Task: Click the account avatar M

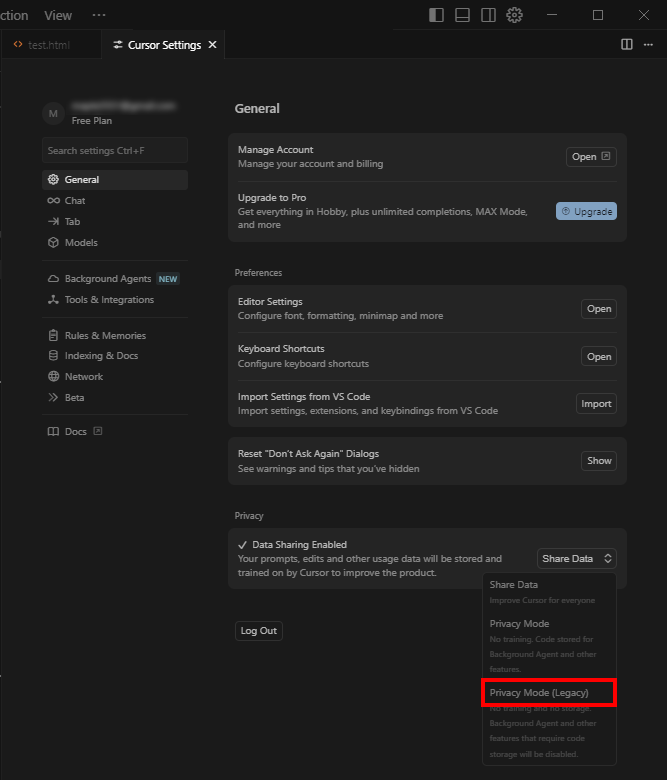Action: pos(53,113)
